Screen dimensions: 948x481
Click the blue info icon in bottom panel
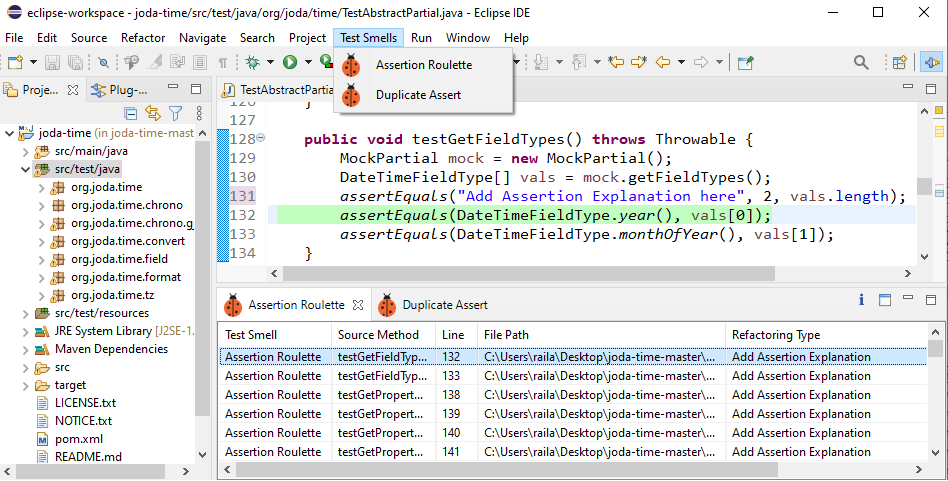click(862, 300)
